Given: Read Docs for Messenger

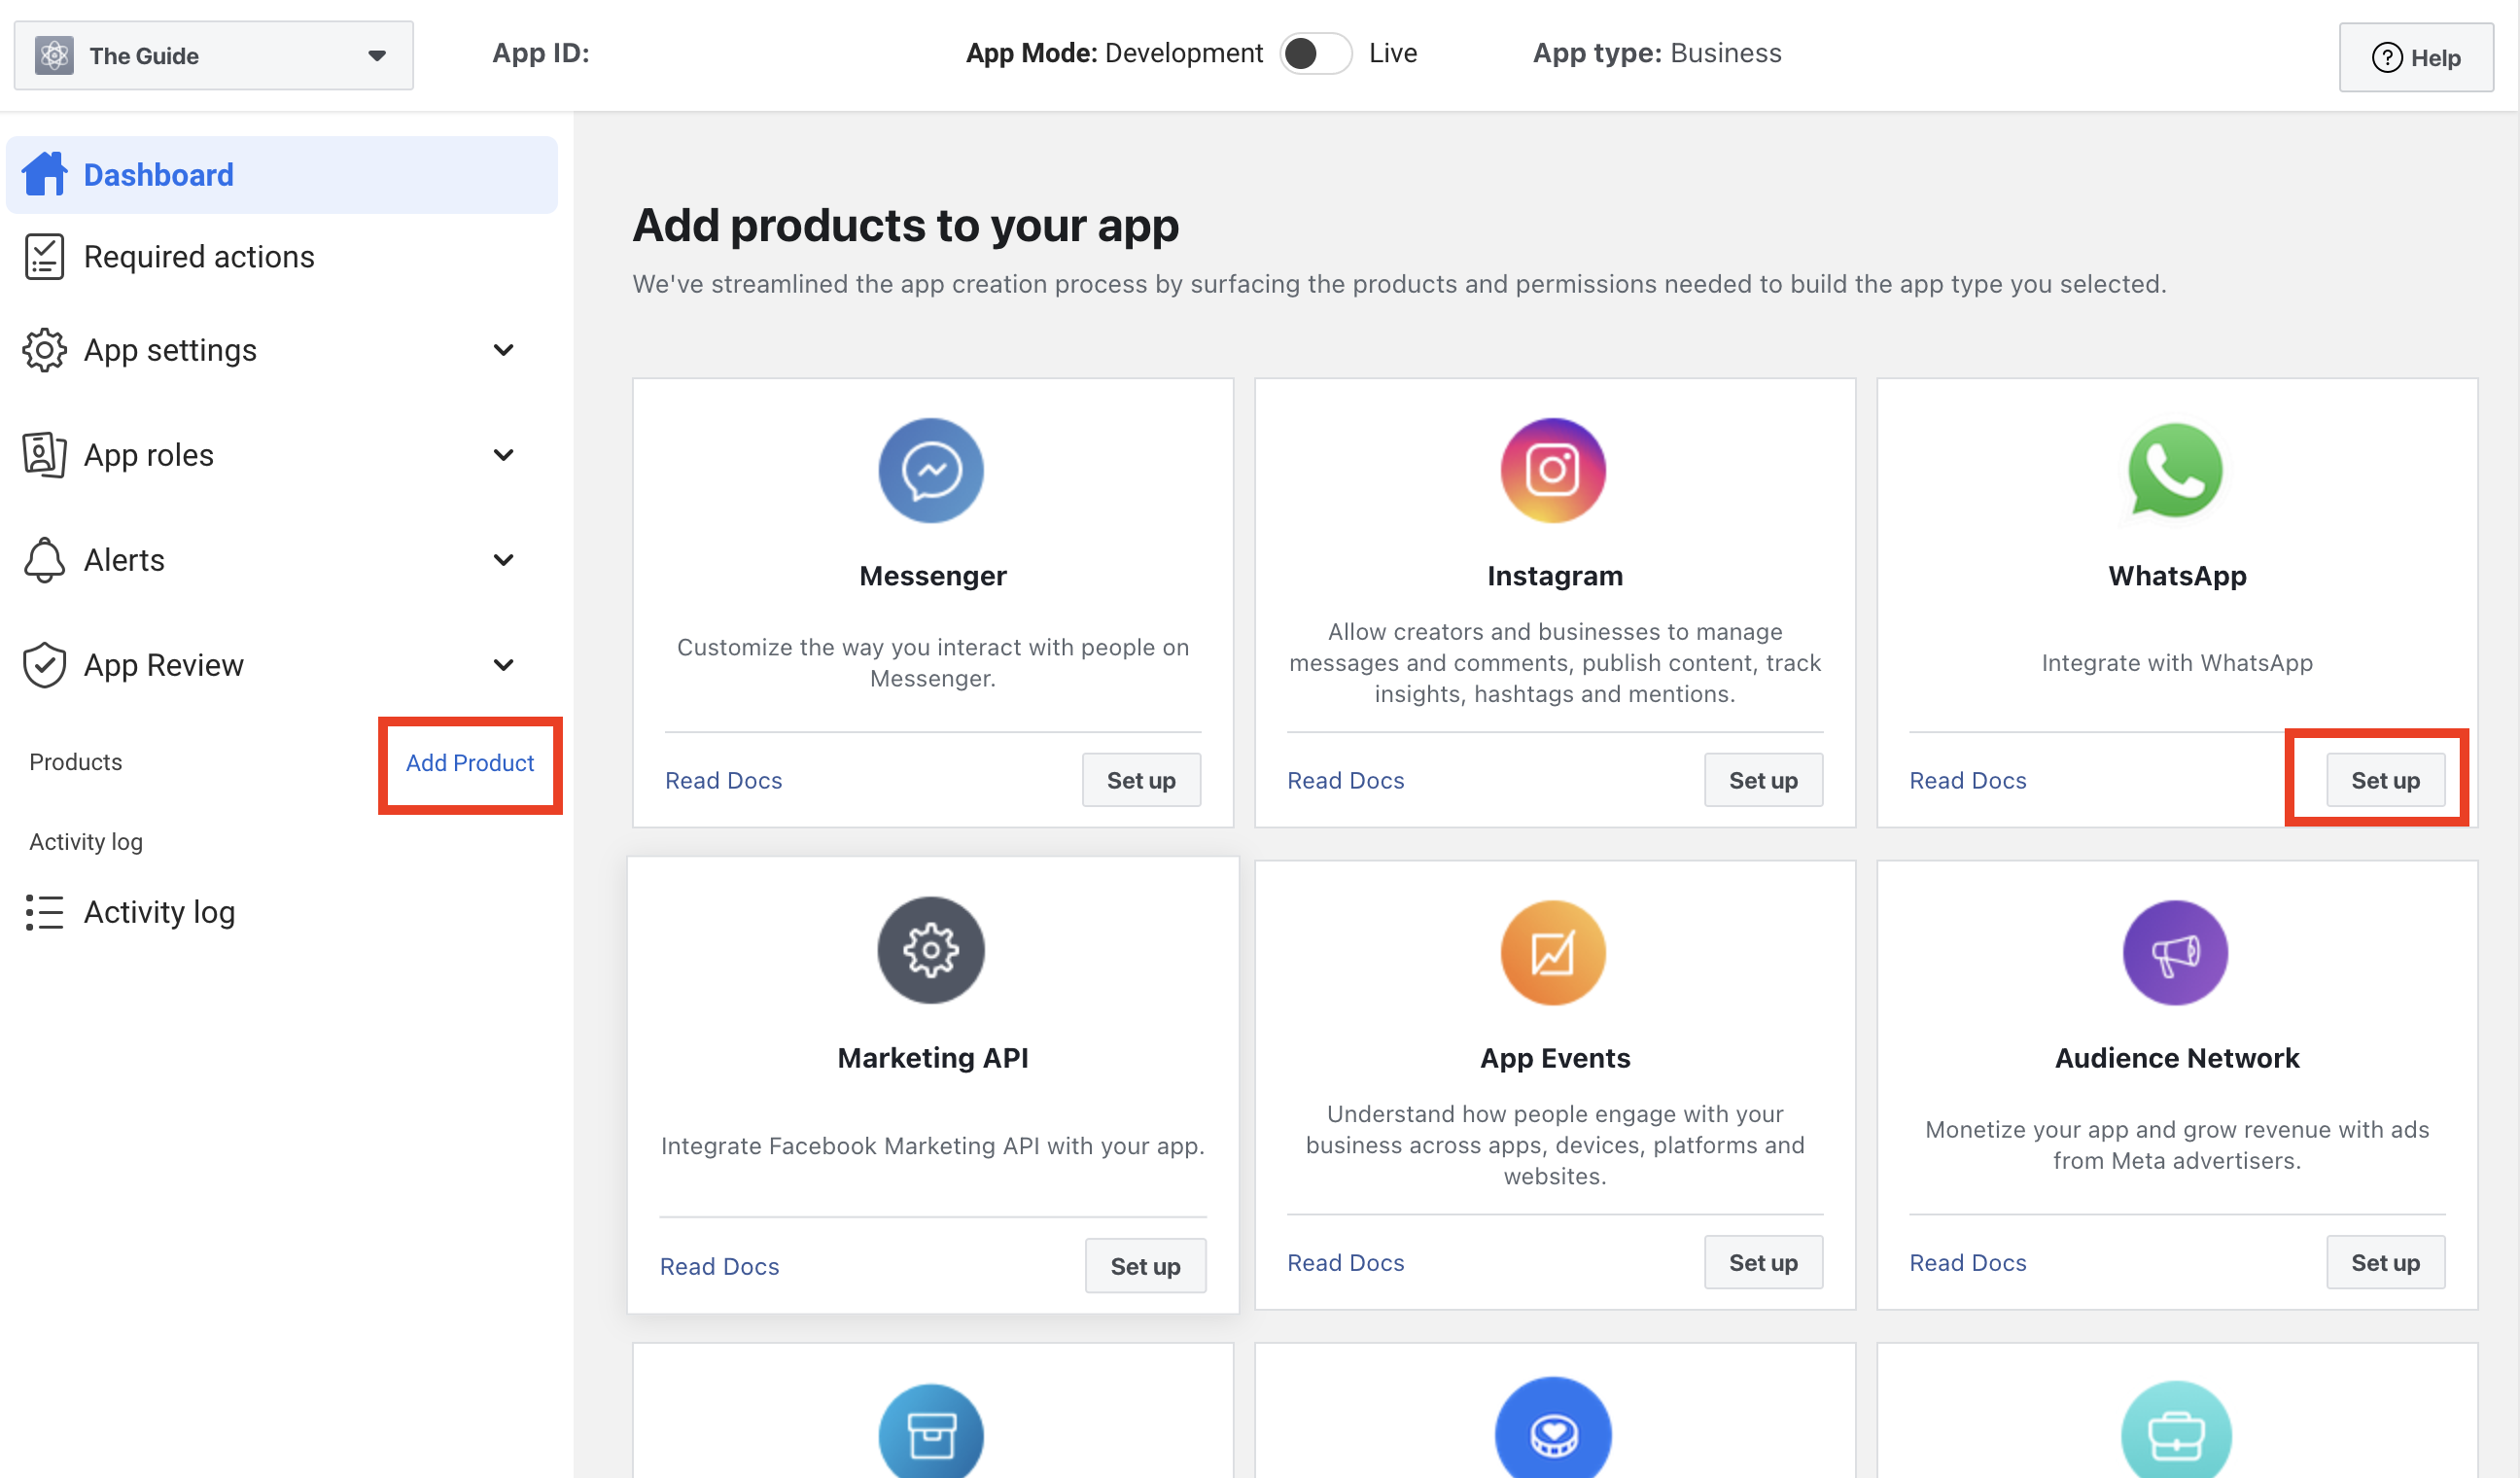Looking at the screenshot, I should click(723, 780).
